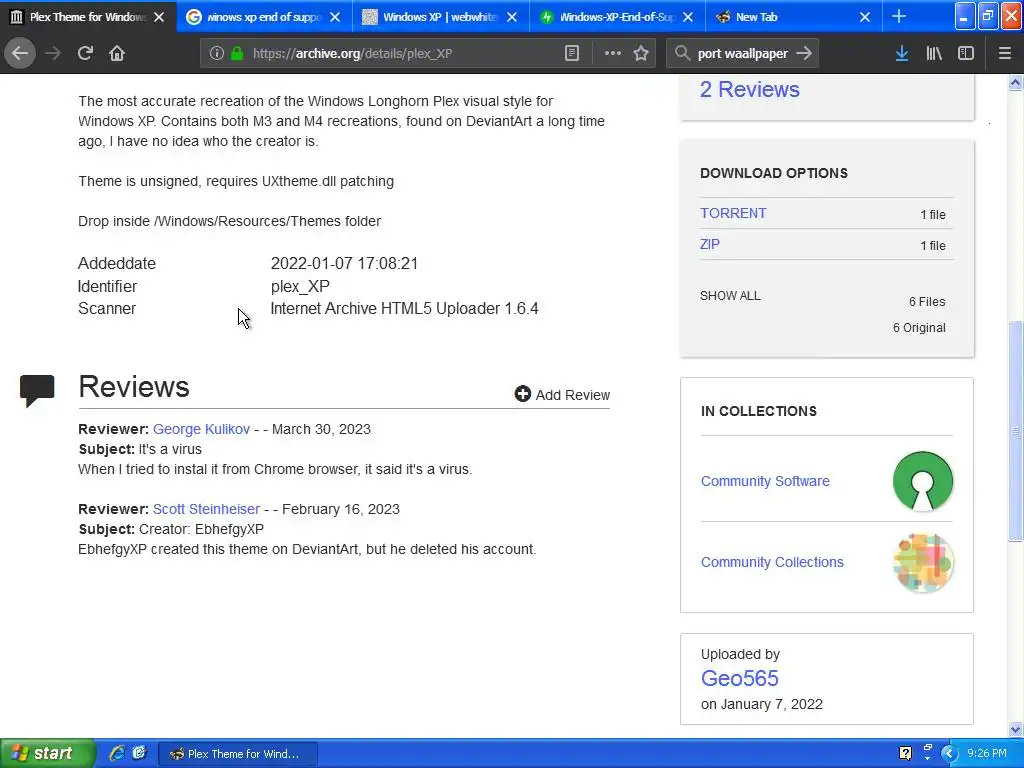Close the Windows-XP-End-of-Support tab
Image resolution: width=1024 pixels, height=768 pixels.
(x=688, y=18)
